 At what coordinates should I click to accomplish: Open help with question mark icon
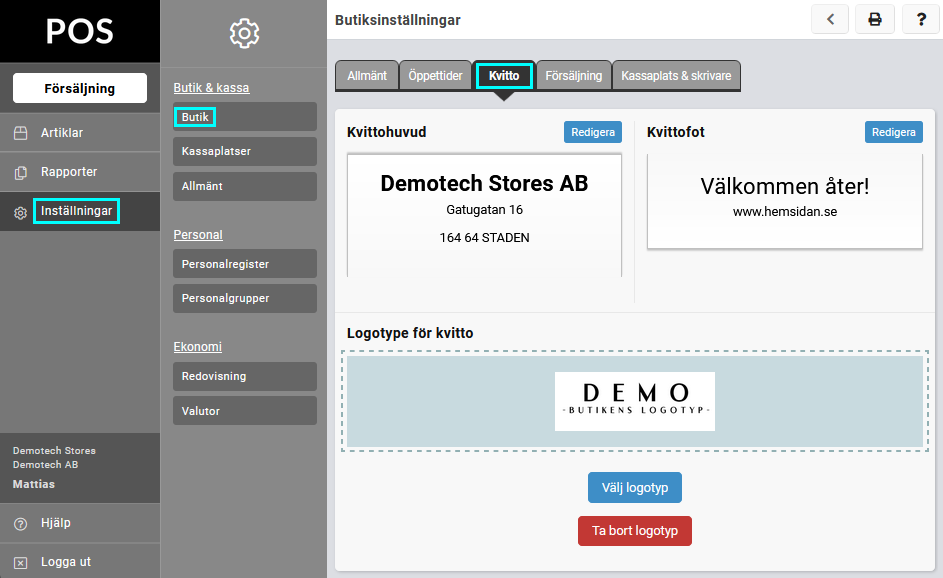pyautogui.click(x=920, y=19)
